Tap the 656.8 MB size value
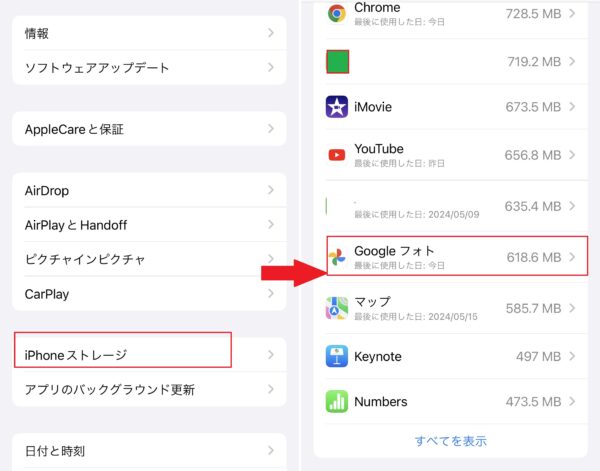600x471 pixels. [533, 155]
